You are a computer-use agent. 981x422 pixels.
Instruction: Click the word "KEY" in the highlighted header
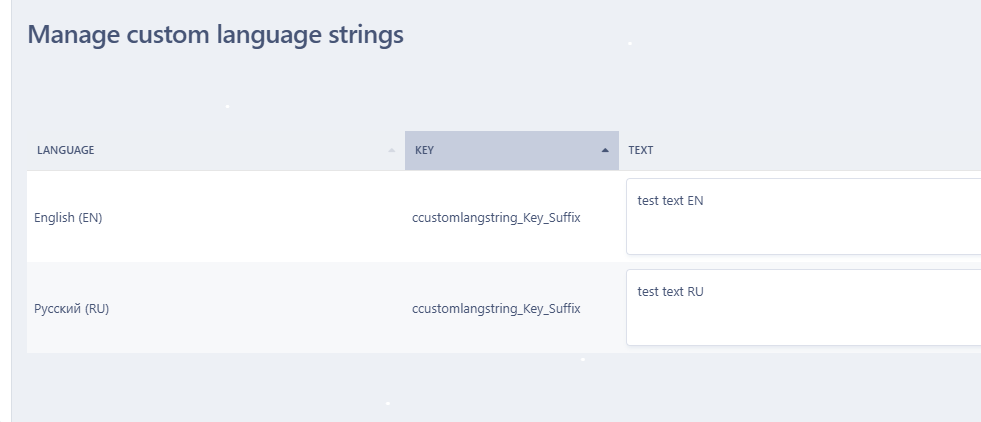tap(424, 151)
